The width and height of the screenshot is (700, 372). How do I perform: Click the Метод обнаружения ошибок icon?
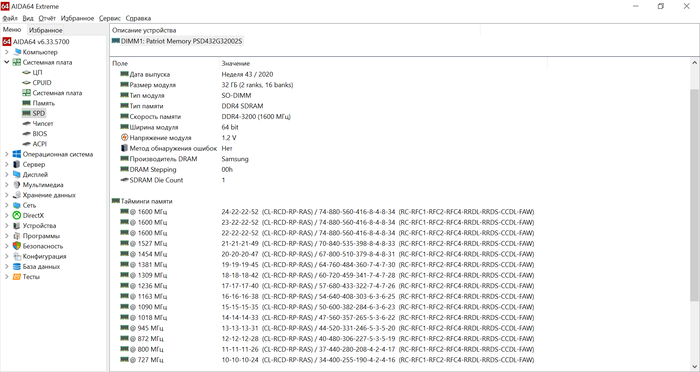click(x=125, y=148)
